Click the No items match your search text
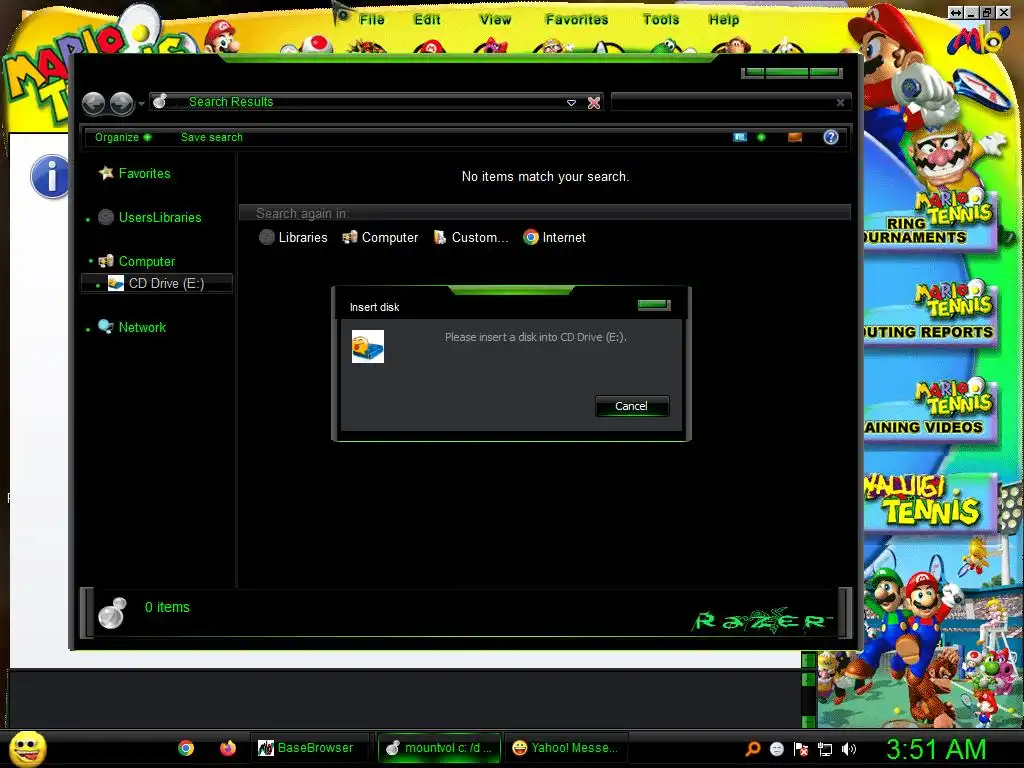 [545, 176]
